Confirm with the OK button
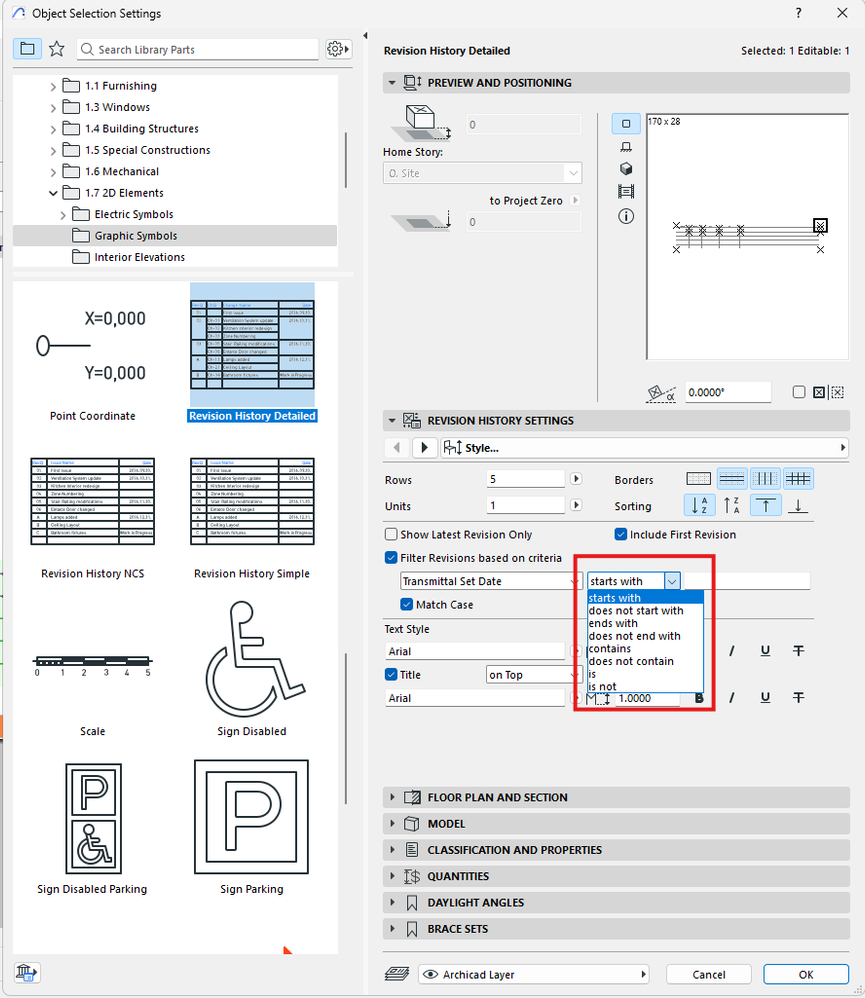 coord(806,974)
